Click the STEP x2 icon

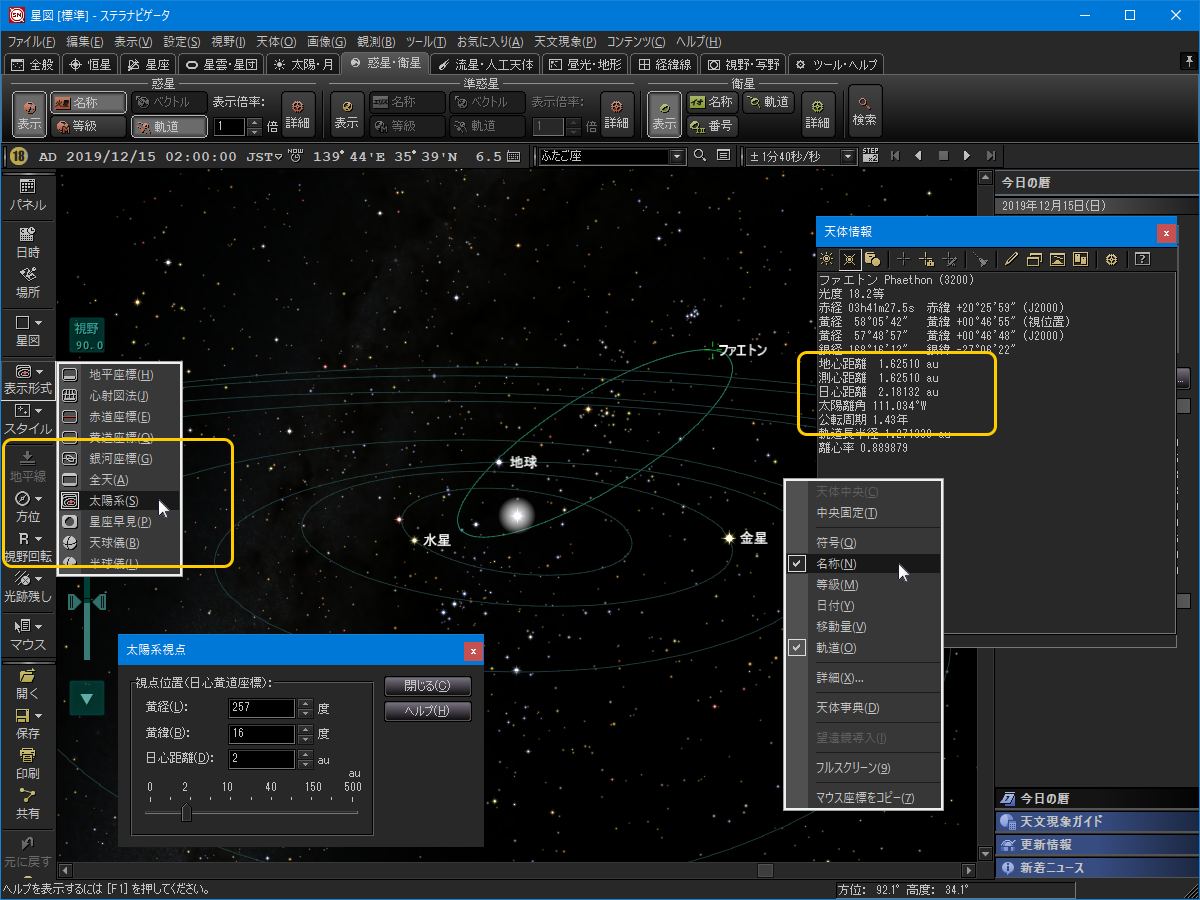pos(870,156)
